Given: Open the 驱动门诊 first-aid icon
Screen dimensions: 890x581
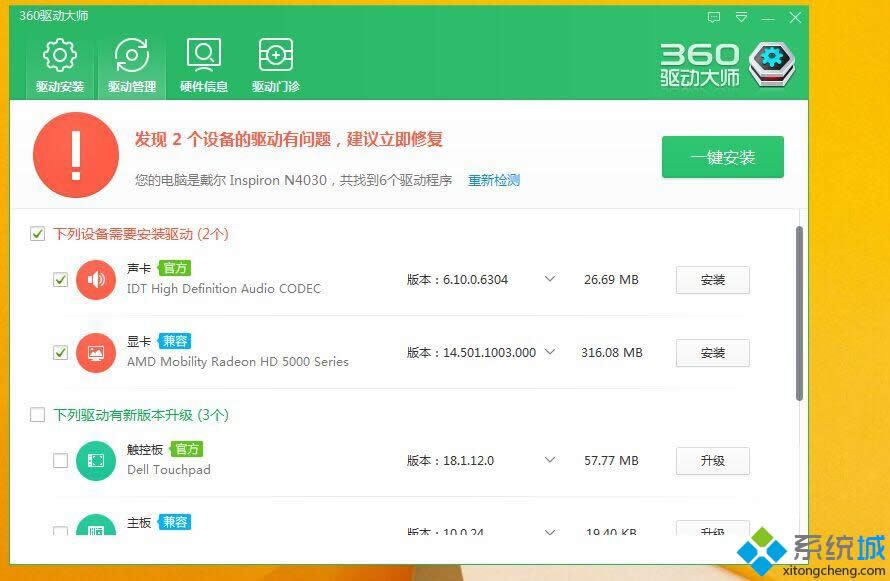Looking at the screenshot, I should tap(276, 55).
